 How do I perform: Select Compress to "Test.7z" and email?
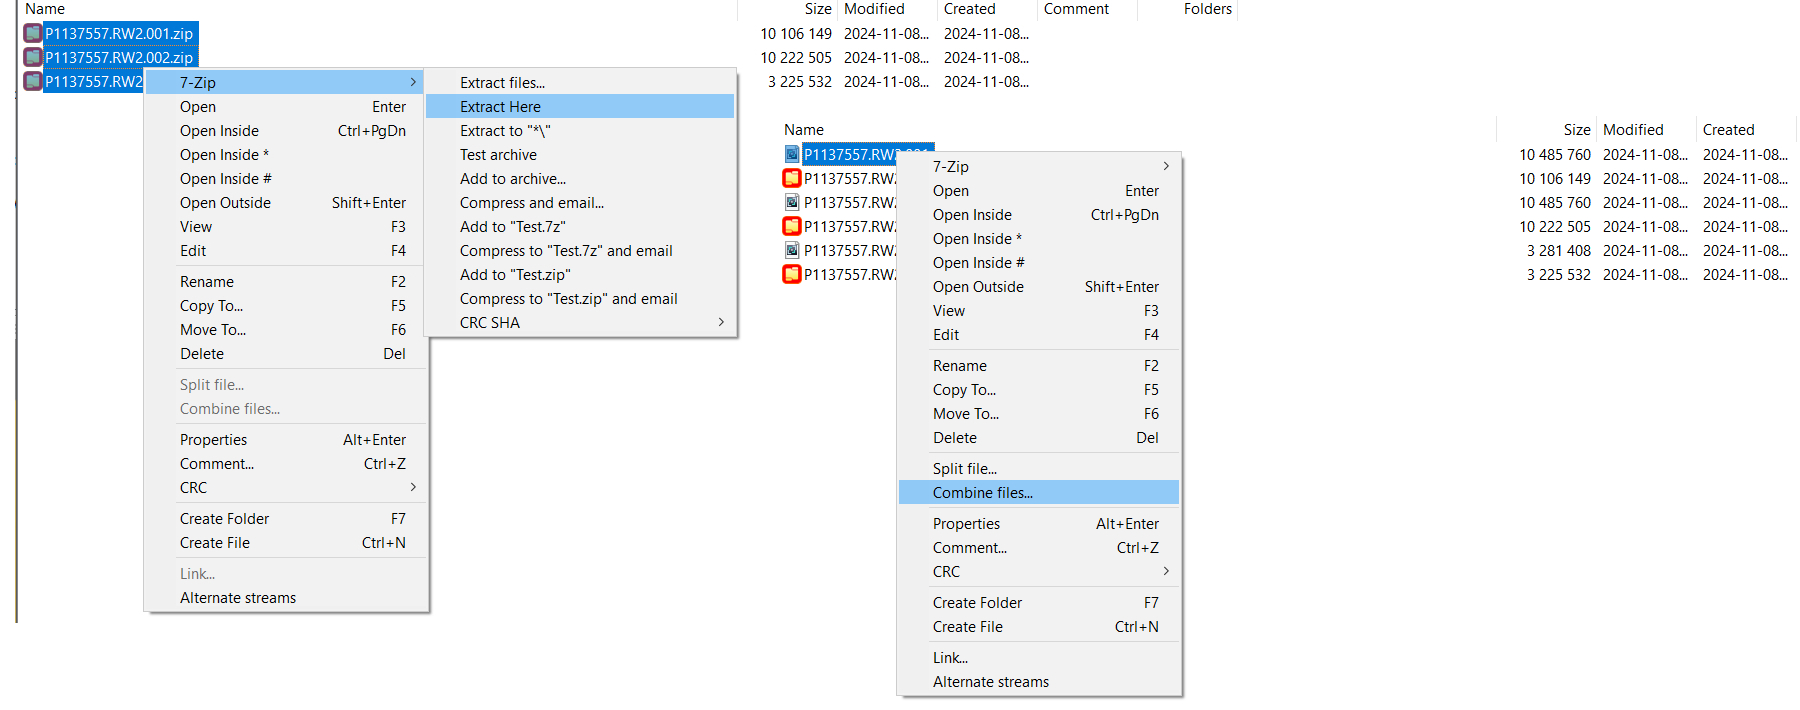point(580,250)
